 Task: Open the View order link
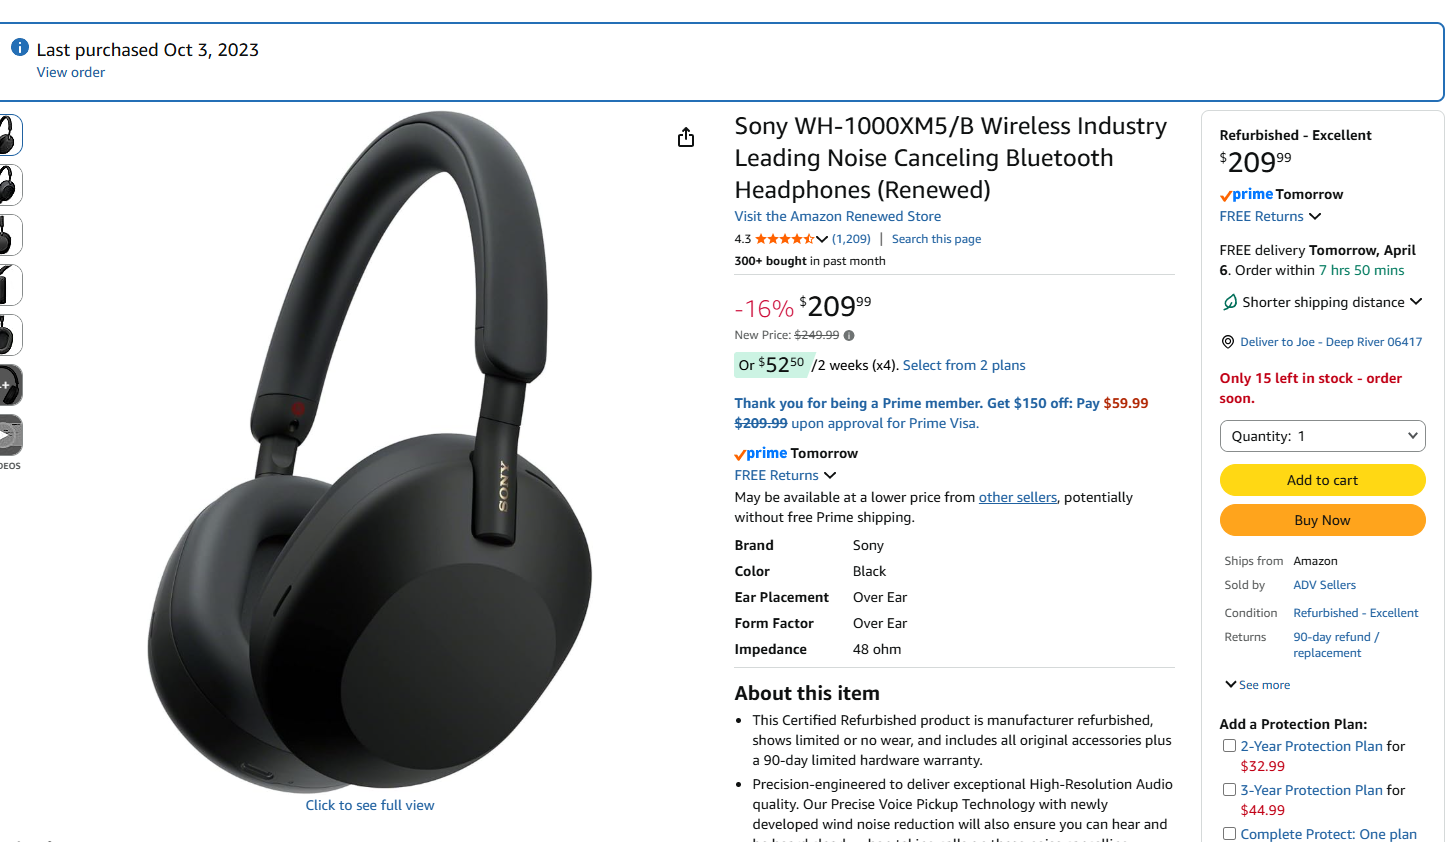(71, 72)
